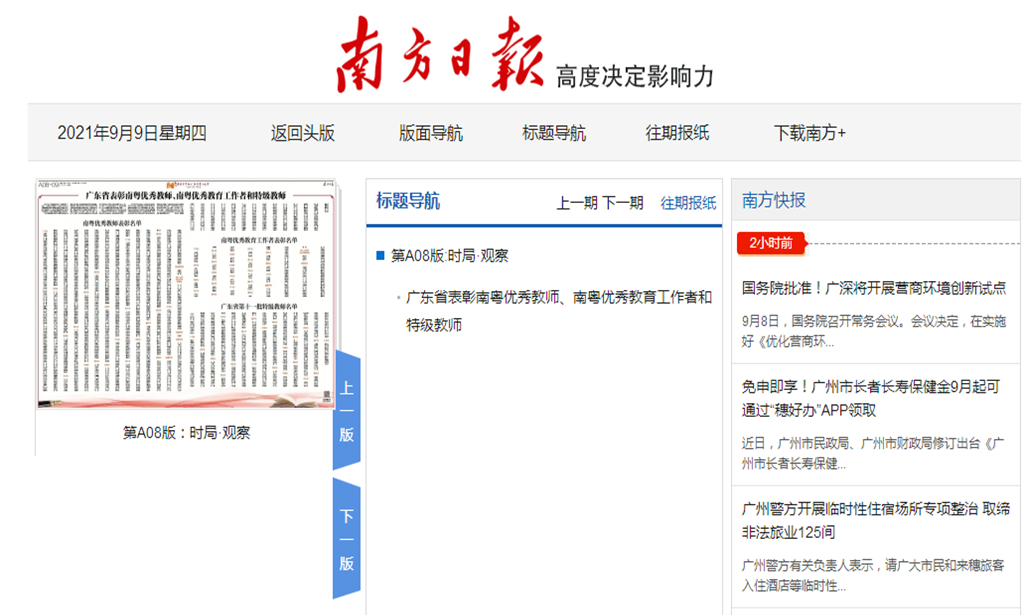The image size is (1024, 615).
Task: Go to the previous page with 上一版
Action: (x=347, y=411)
